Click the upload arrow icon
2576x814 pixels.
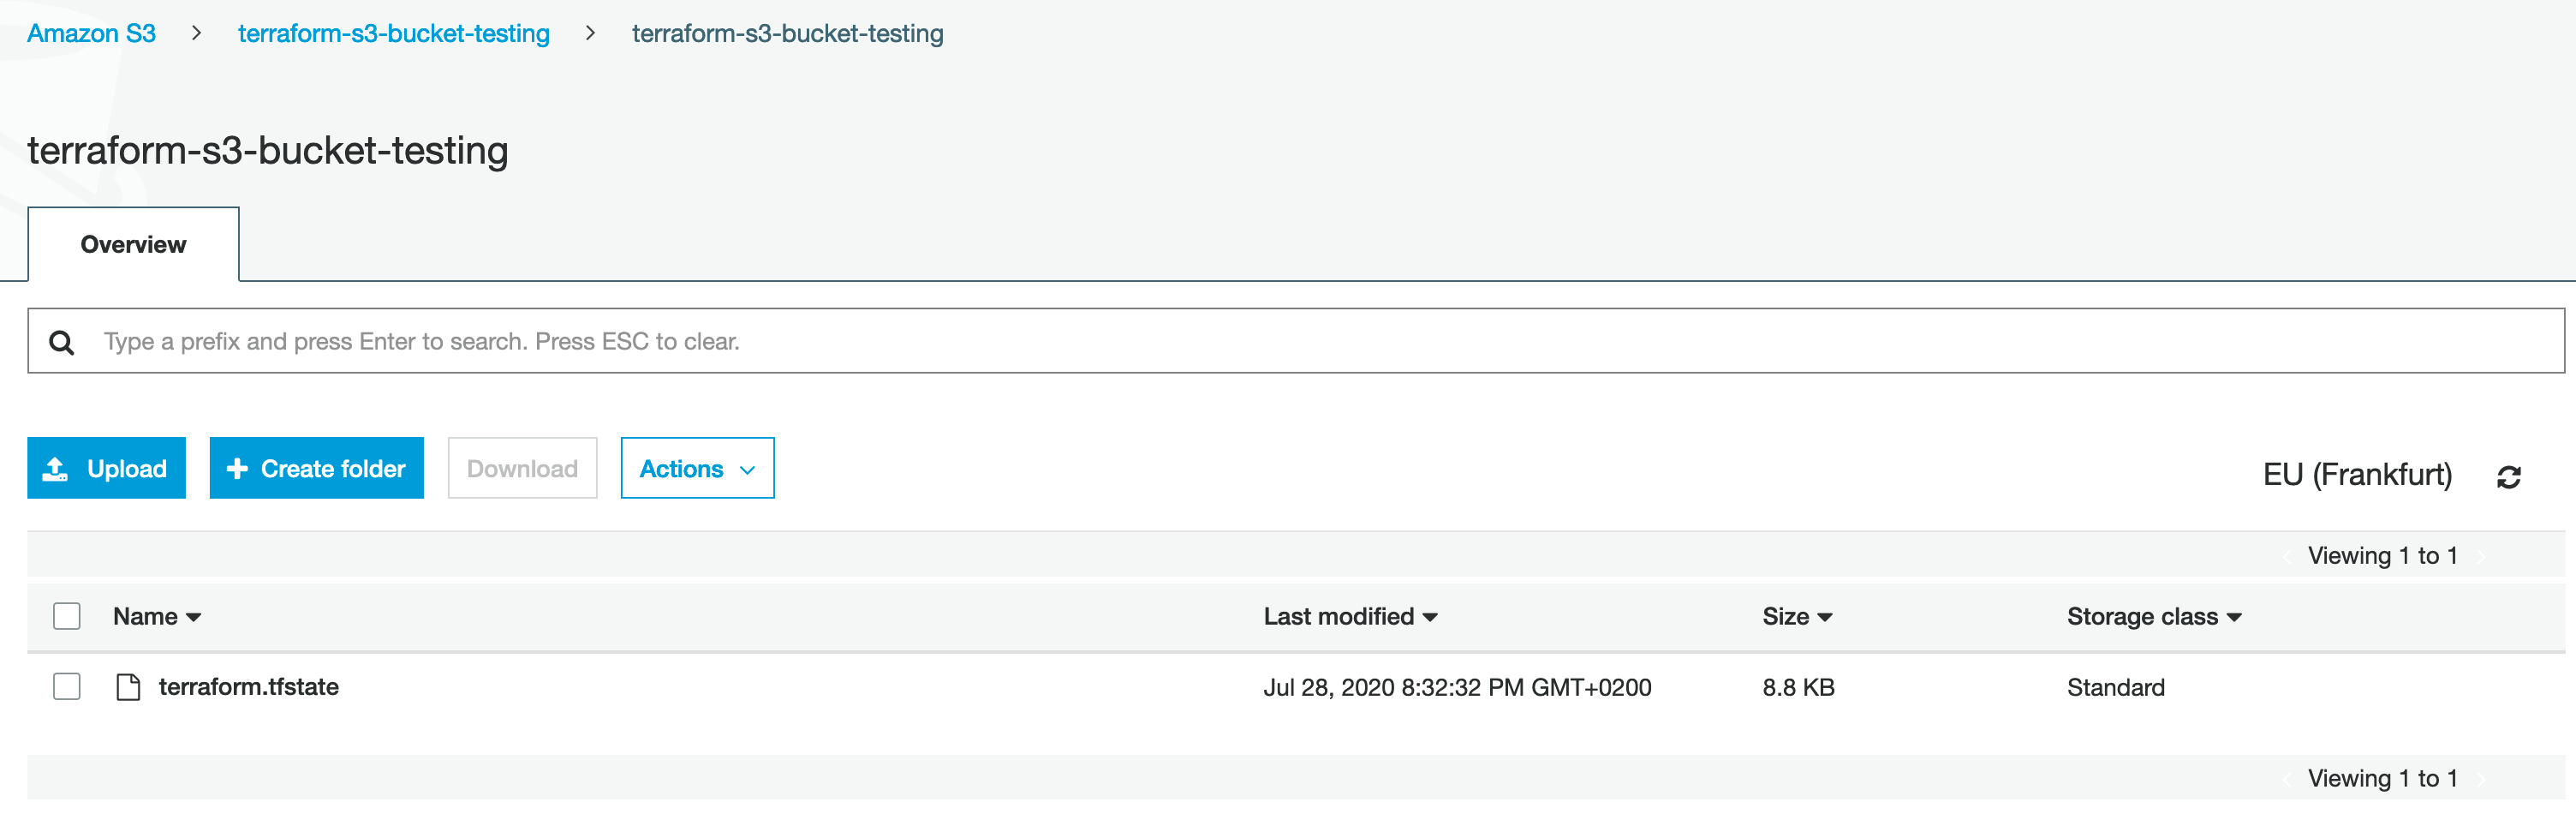(x=56, y=468)
